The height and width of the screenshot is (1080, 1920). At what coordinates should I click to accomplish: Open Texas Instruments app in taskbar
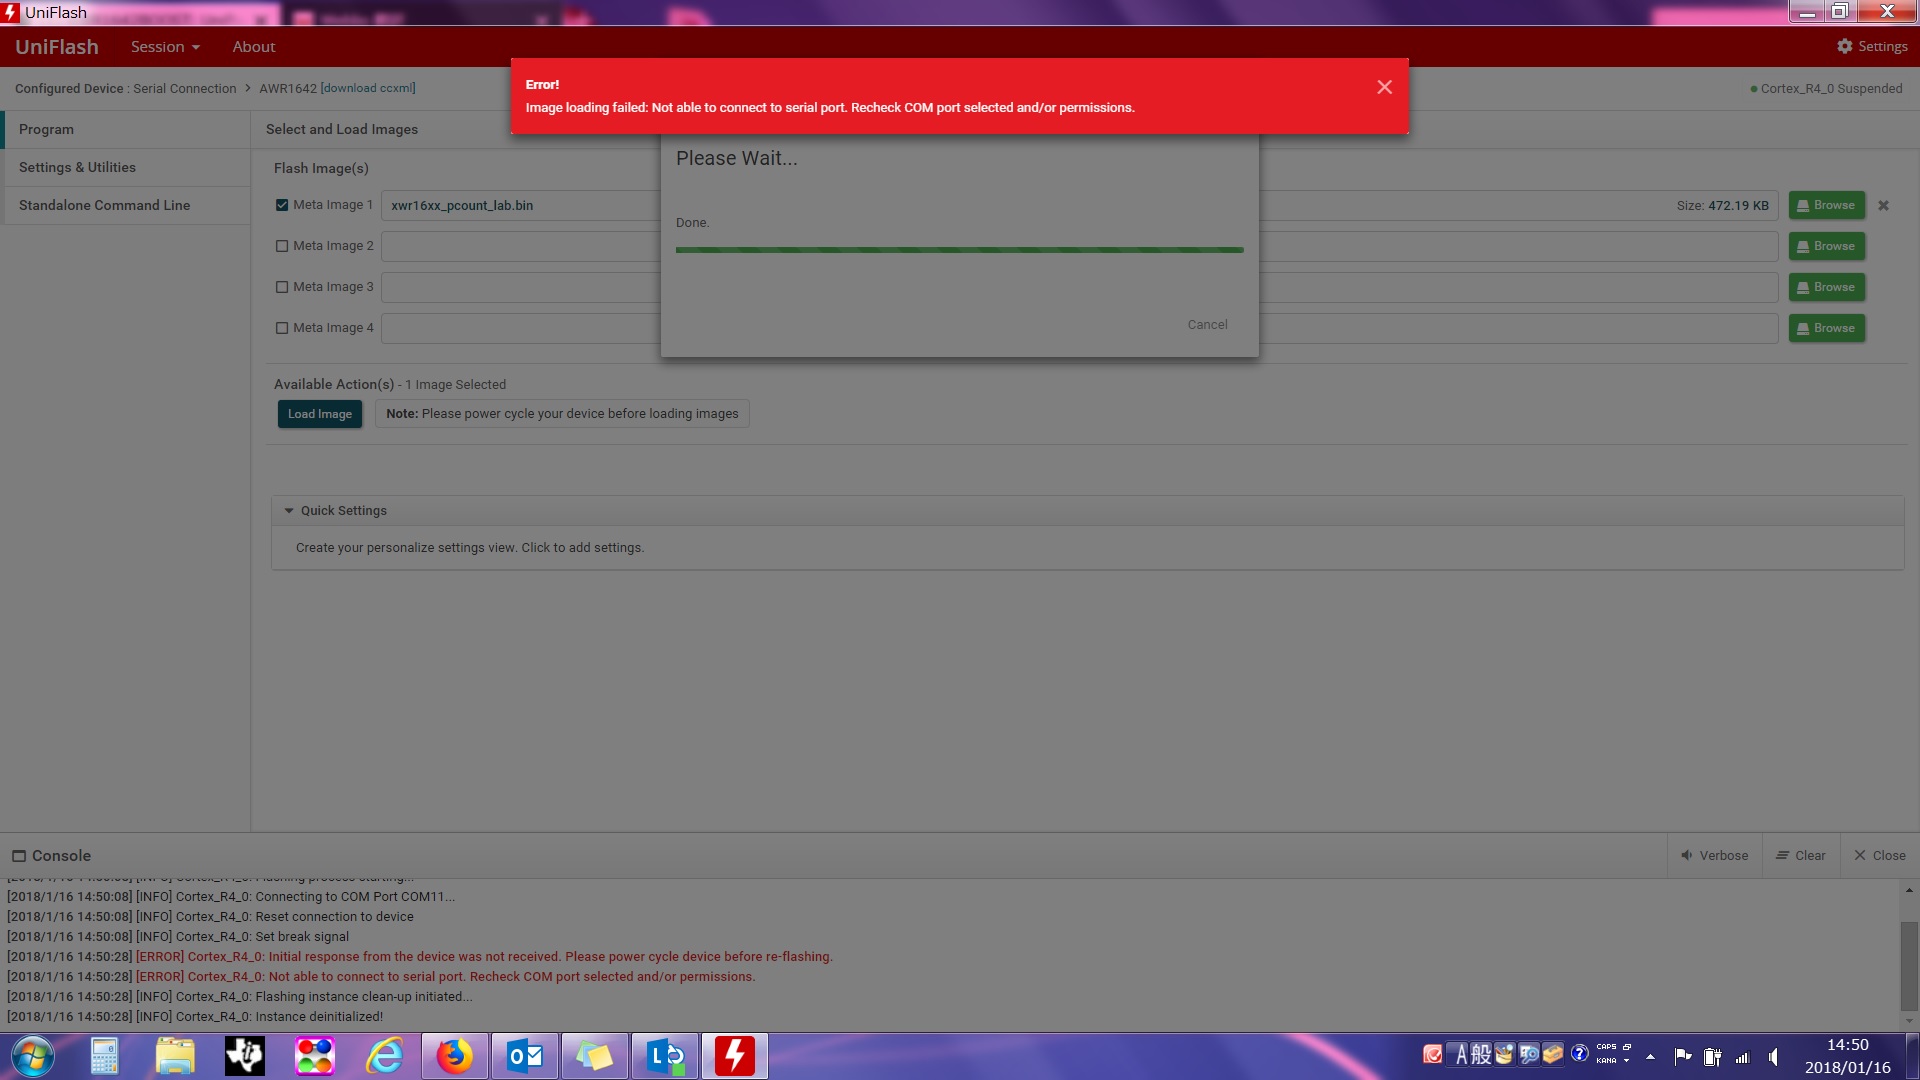(245, 1056)
